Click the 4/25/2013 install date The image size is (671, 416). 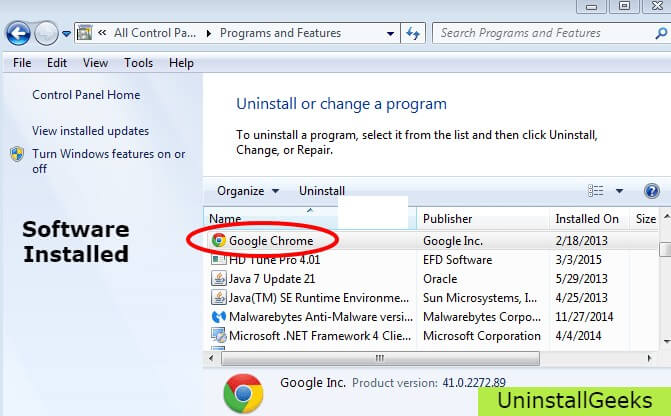click(x=582, y=297)
